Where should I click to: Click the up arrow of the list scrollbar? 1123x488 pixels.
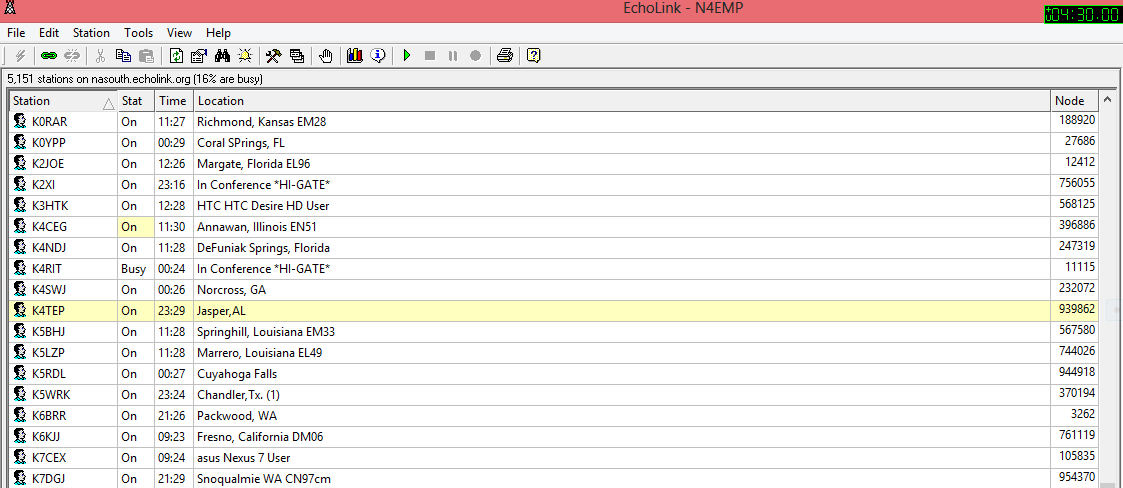click(1109, 101)
